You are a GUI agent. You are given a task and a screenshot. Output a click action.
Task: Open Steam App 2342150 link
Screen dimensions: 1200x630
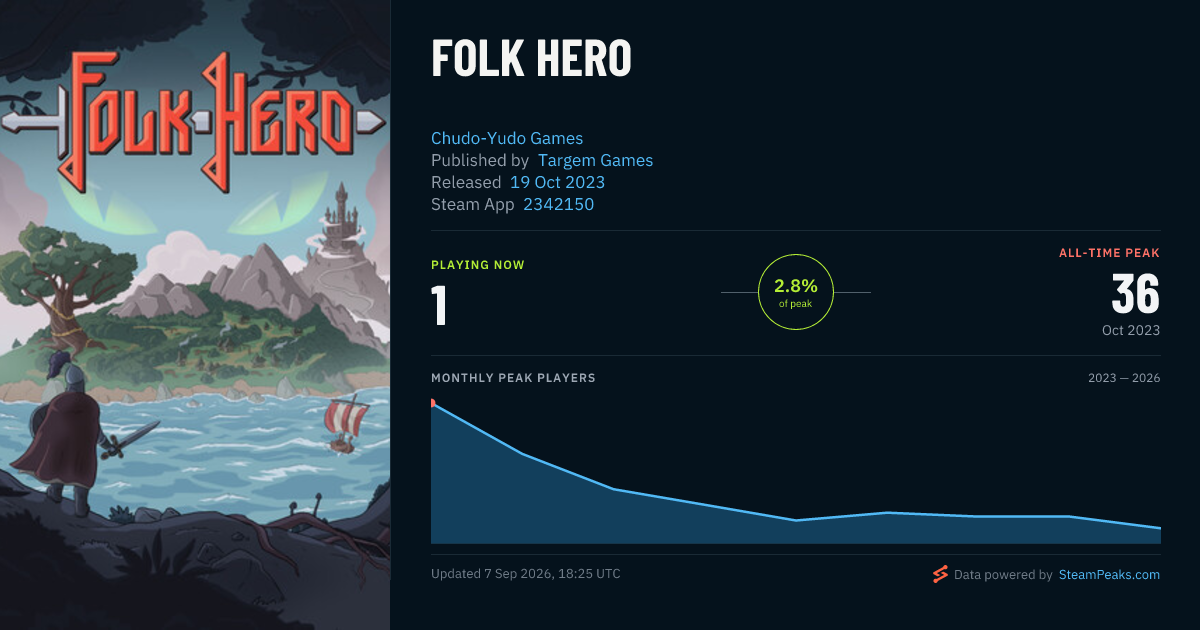click(x=559, y=204)
